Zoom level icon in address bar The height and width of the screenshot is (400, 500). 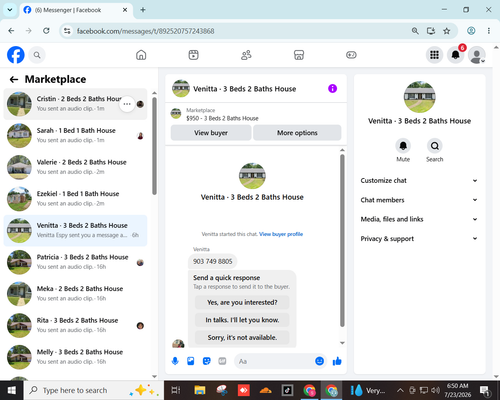pyautogui.click(x=415, y=31)
